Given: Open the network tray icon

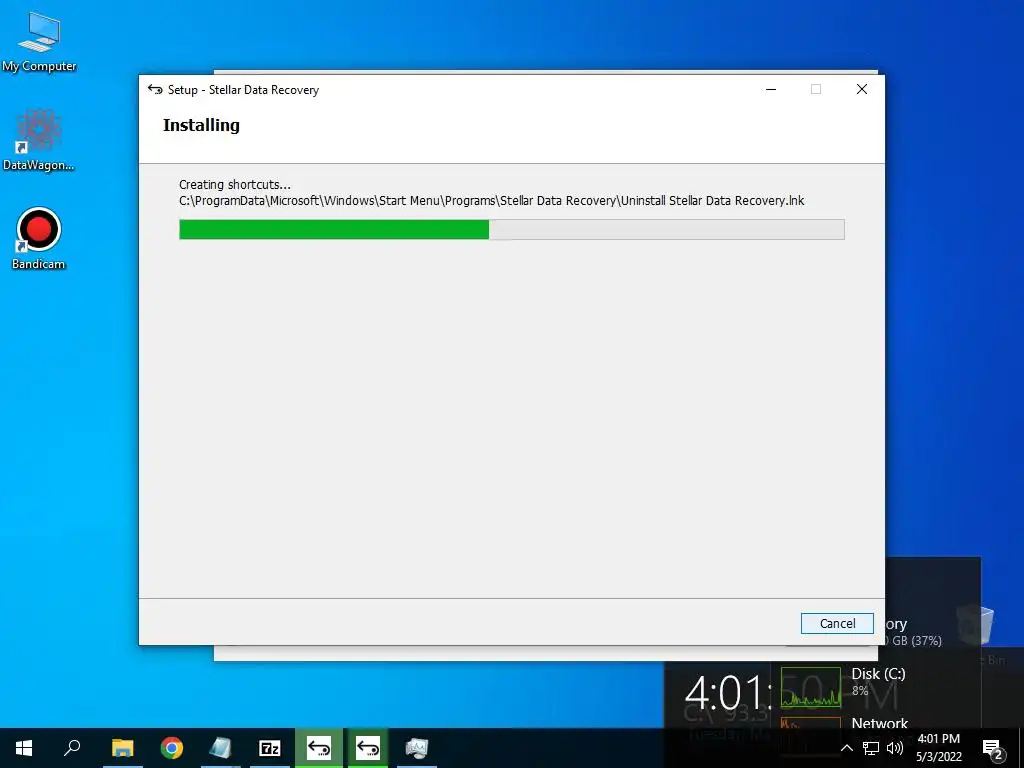Looking at the screenshot, I should [x=871, y=748].
